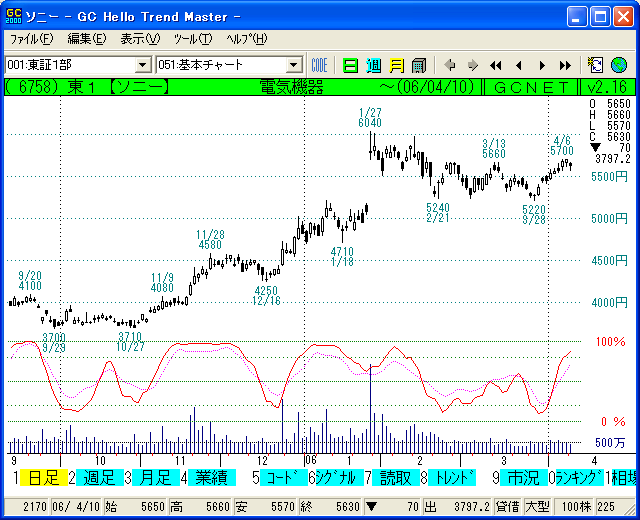
Task: Click the 5220 3/28 low label
Action: (534, 215)
